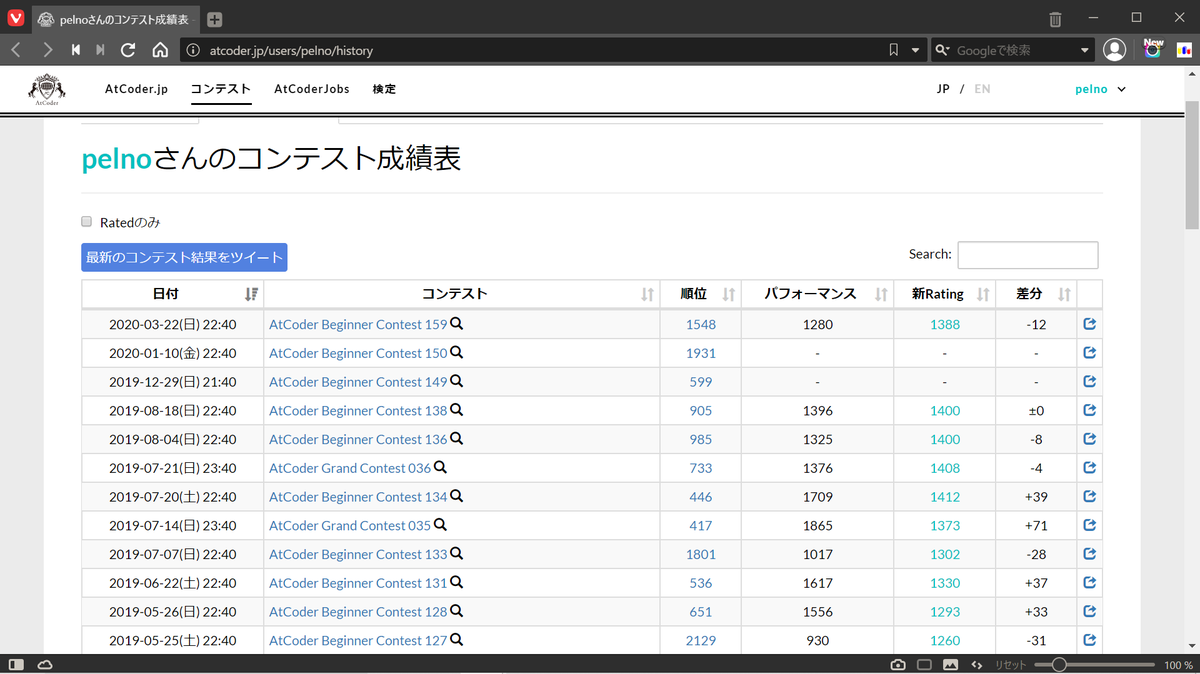This screenshot has height=674, width=1200.
Task: Sort table by 日付 column
Action: [172, 294]
